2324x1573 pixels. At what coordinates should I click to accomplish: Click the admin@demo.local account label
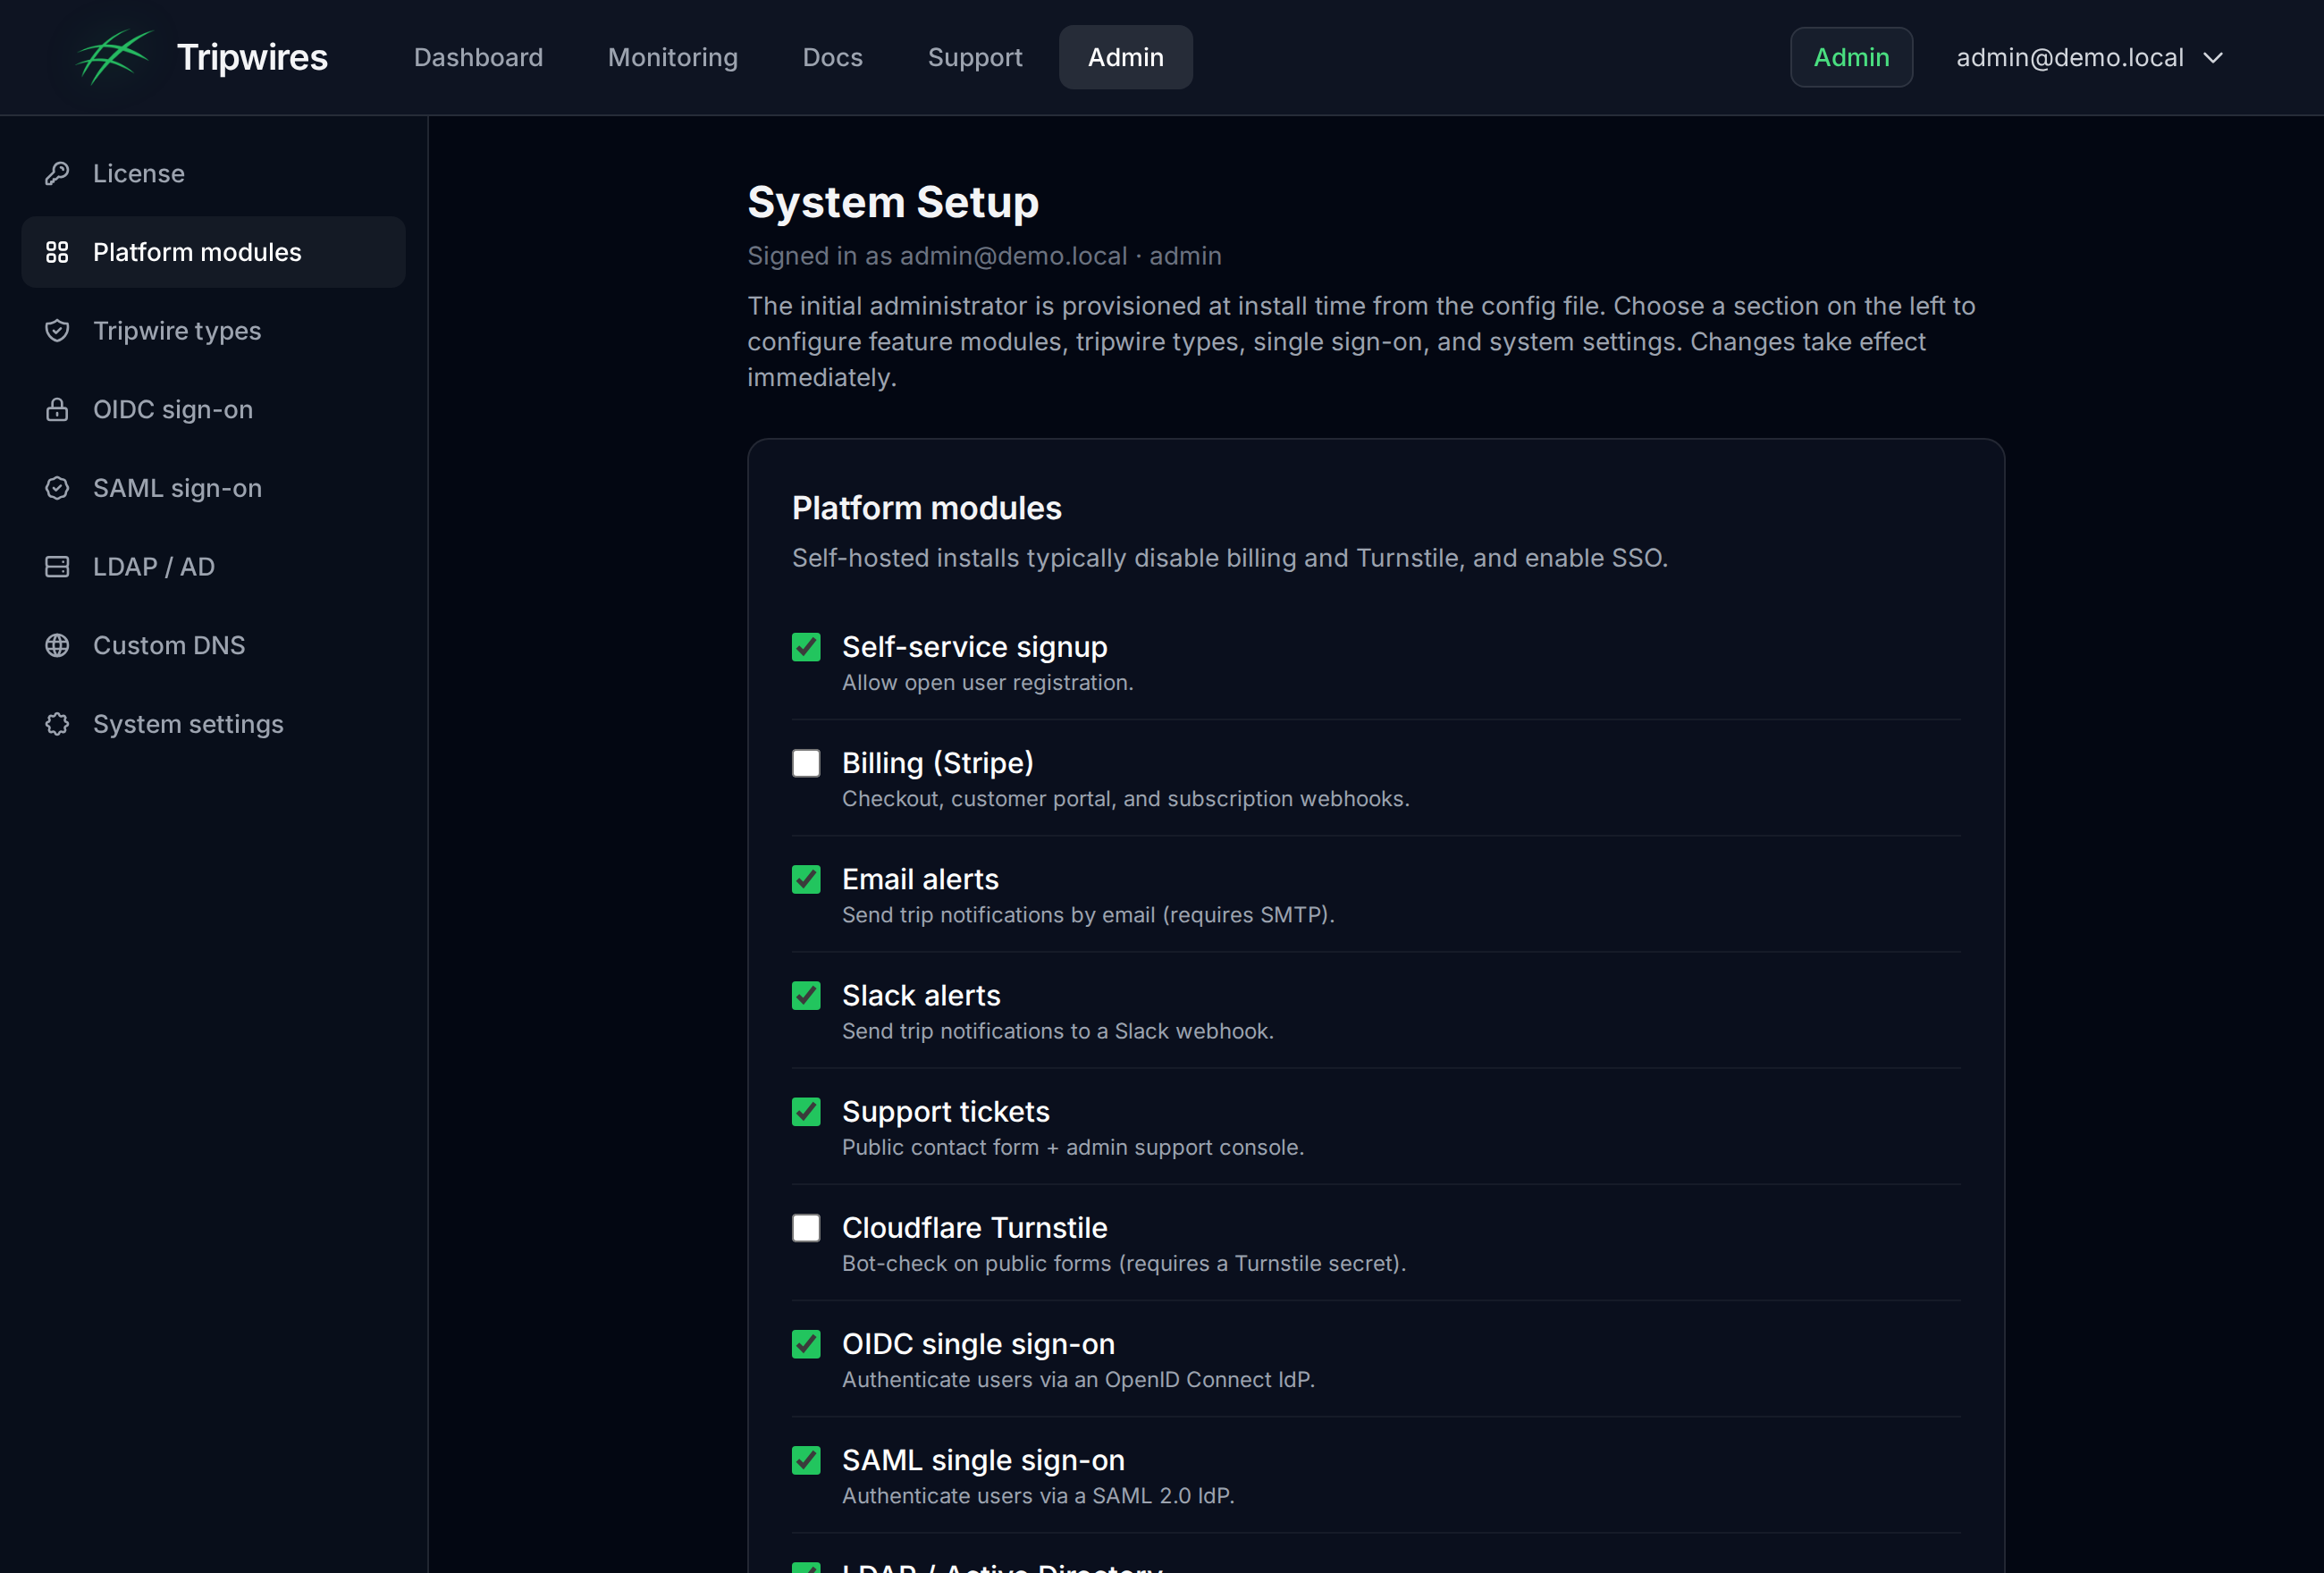pyautogui.click(x=2069, y=58)
